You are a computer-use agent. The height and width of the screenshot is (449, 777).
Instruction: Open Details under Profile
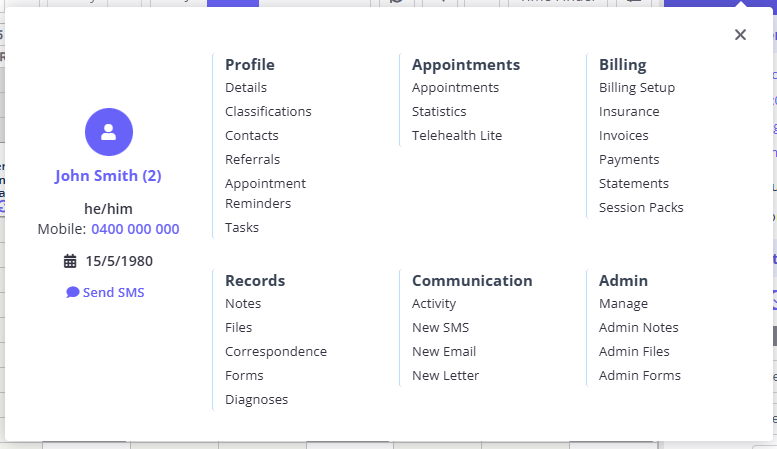[x=246, y=88]
